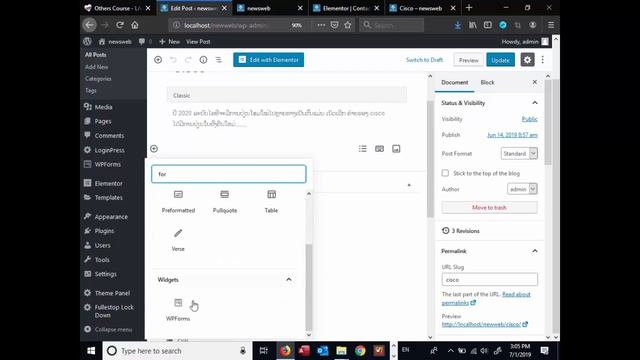Viewport: 640px width, 360px height.
Task: Open the settings gear next to Update
Action: tap(527, 60)
